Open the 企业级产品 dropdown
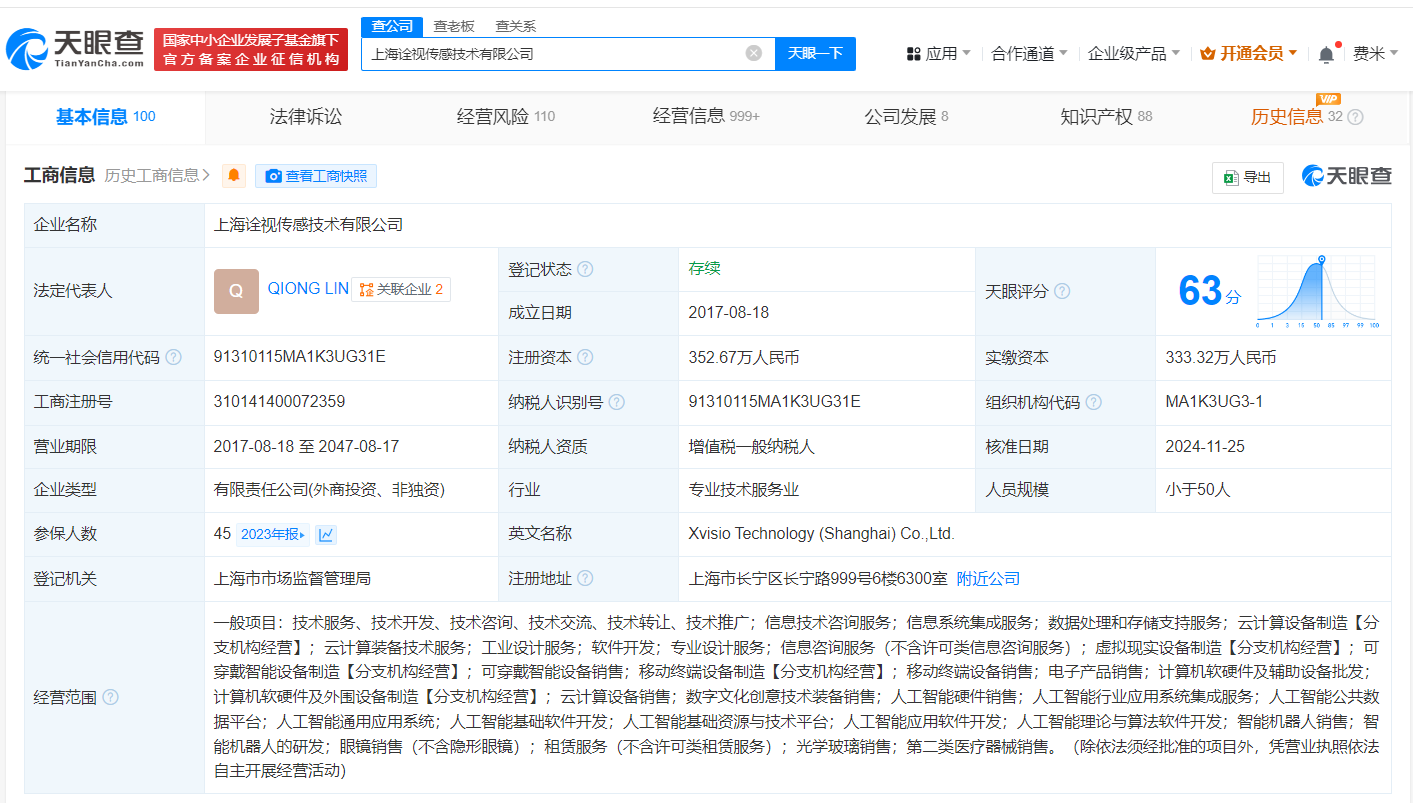 (1133, 54)
